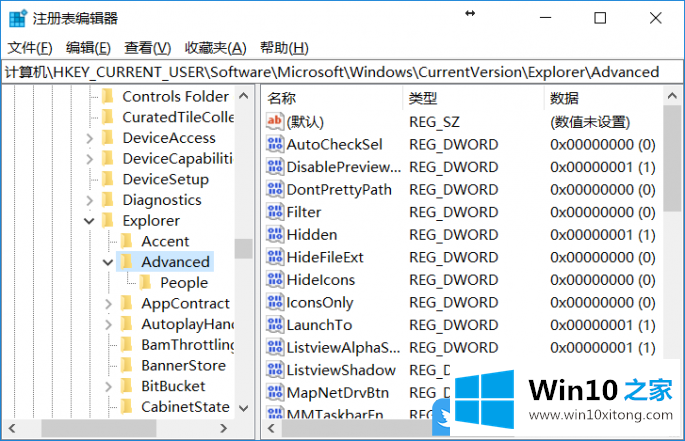Select the AutoCheckSel DWORD icon
The width and height of the screenshot is (685, 441).
click(x=274, y=144)
